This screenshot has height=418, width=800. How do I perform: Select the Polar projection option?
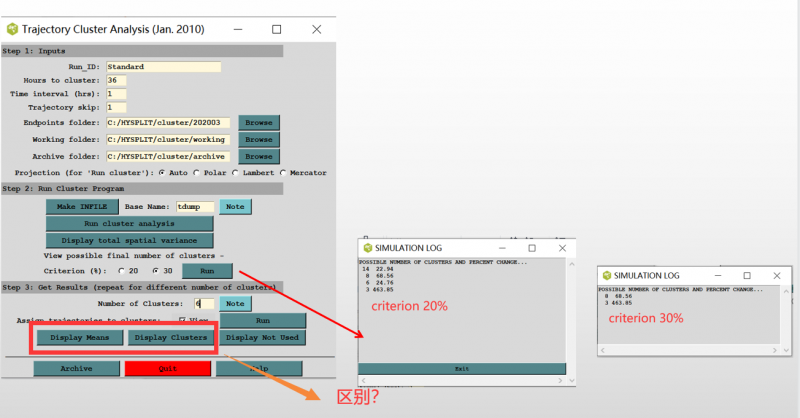pyautogui.click(x=199, y=173)
